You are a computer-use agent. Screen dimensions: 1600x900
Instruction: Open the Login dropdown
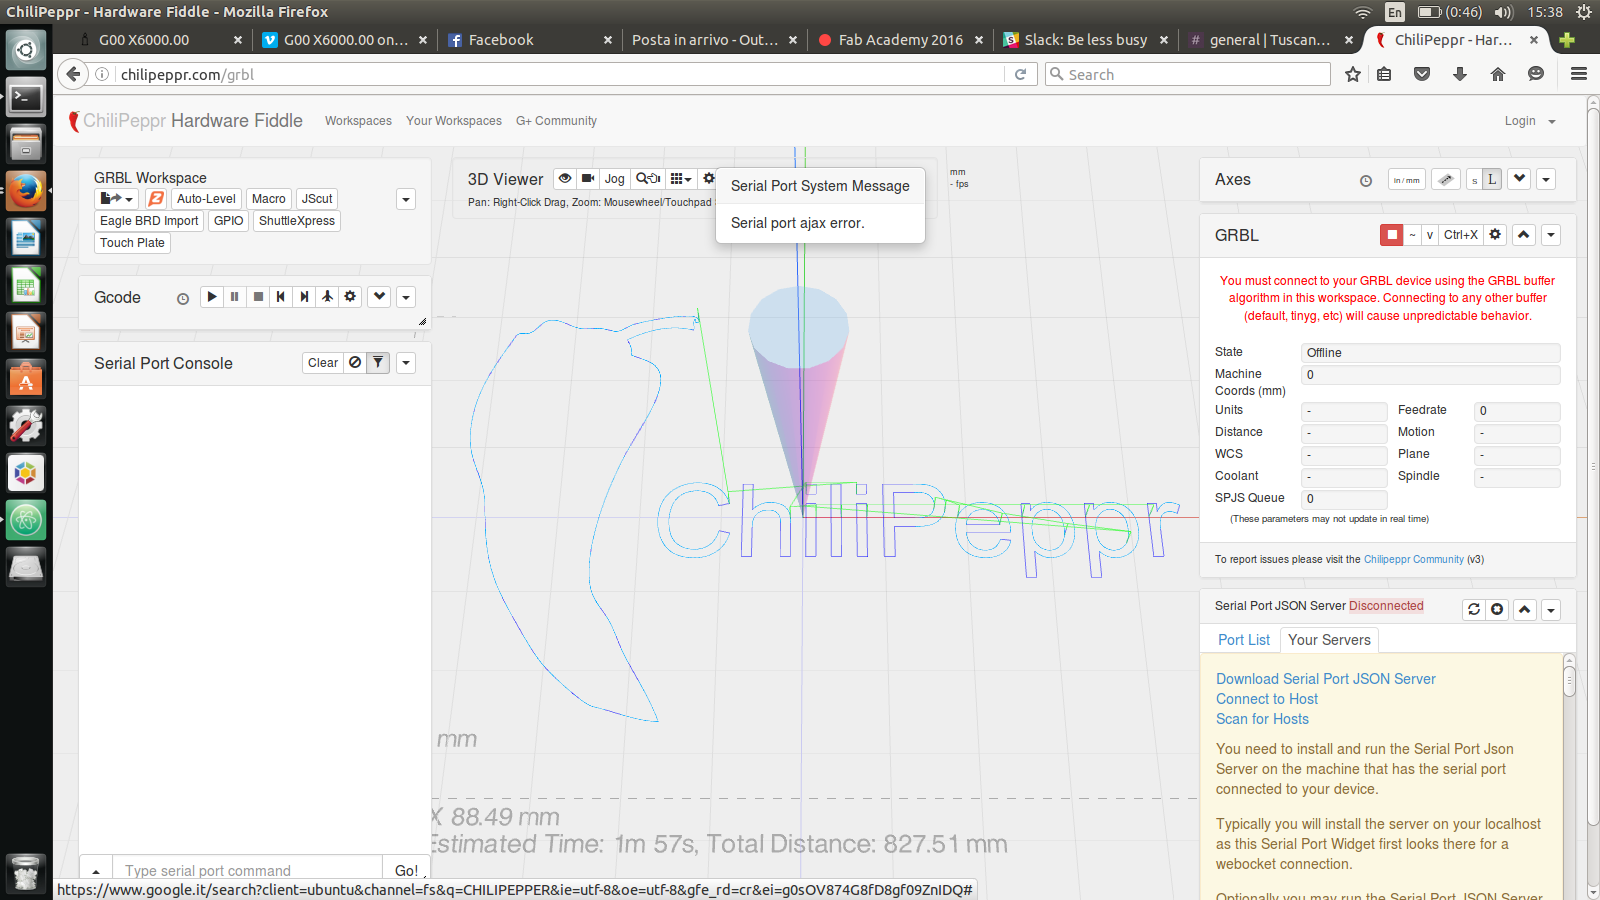pos(1530,121)
